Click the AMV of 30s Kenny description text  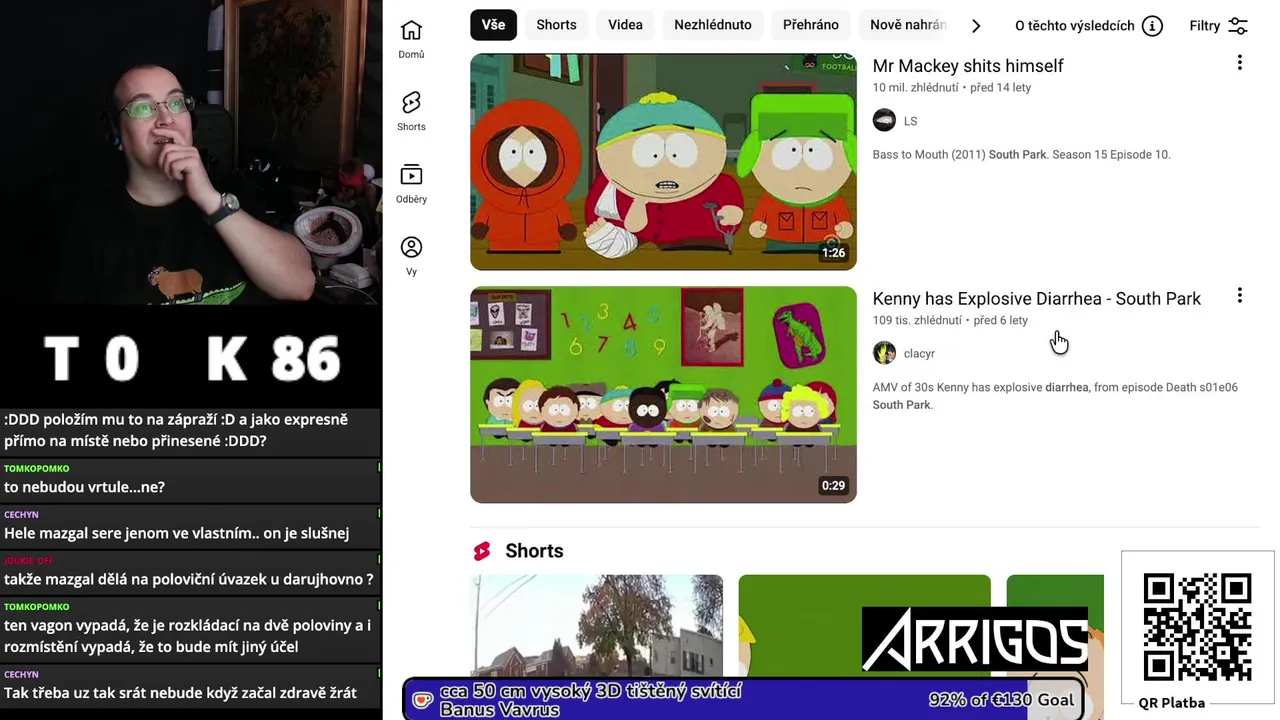[x=1055, y=396]
